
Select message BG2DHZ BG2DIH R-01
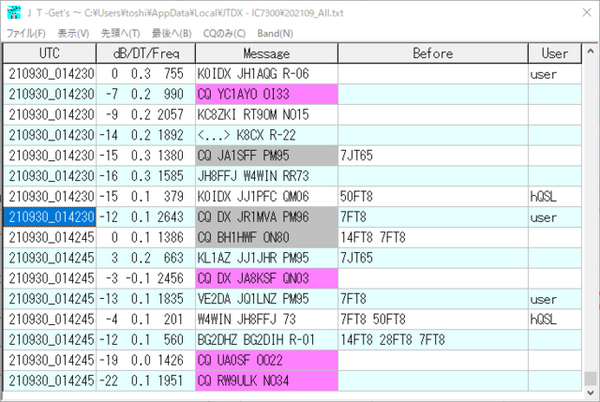[267, 340]
